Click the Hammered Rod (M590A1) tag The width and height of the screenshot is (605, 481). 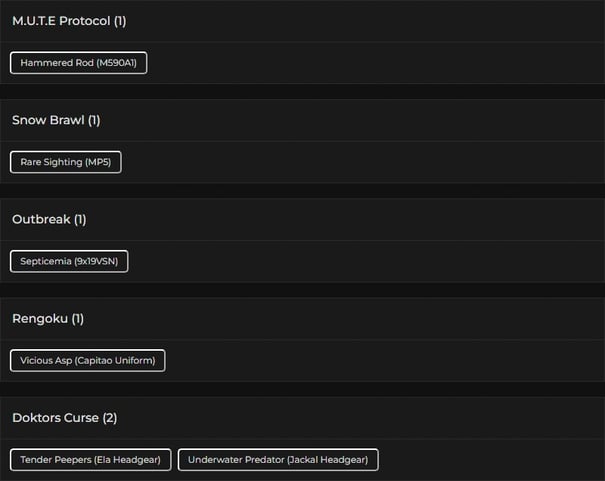(x=78, y=63)
